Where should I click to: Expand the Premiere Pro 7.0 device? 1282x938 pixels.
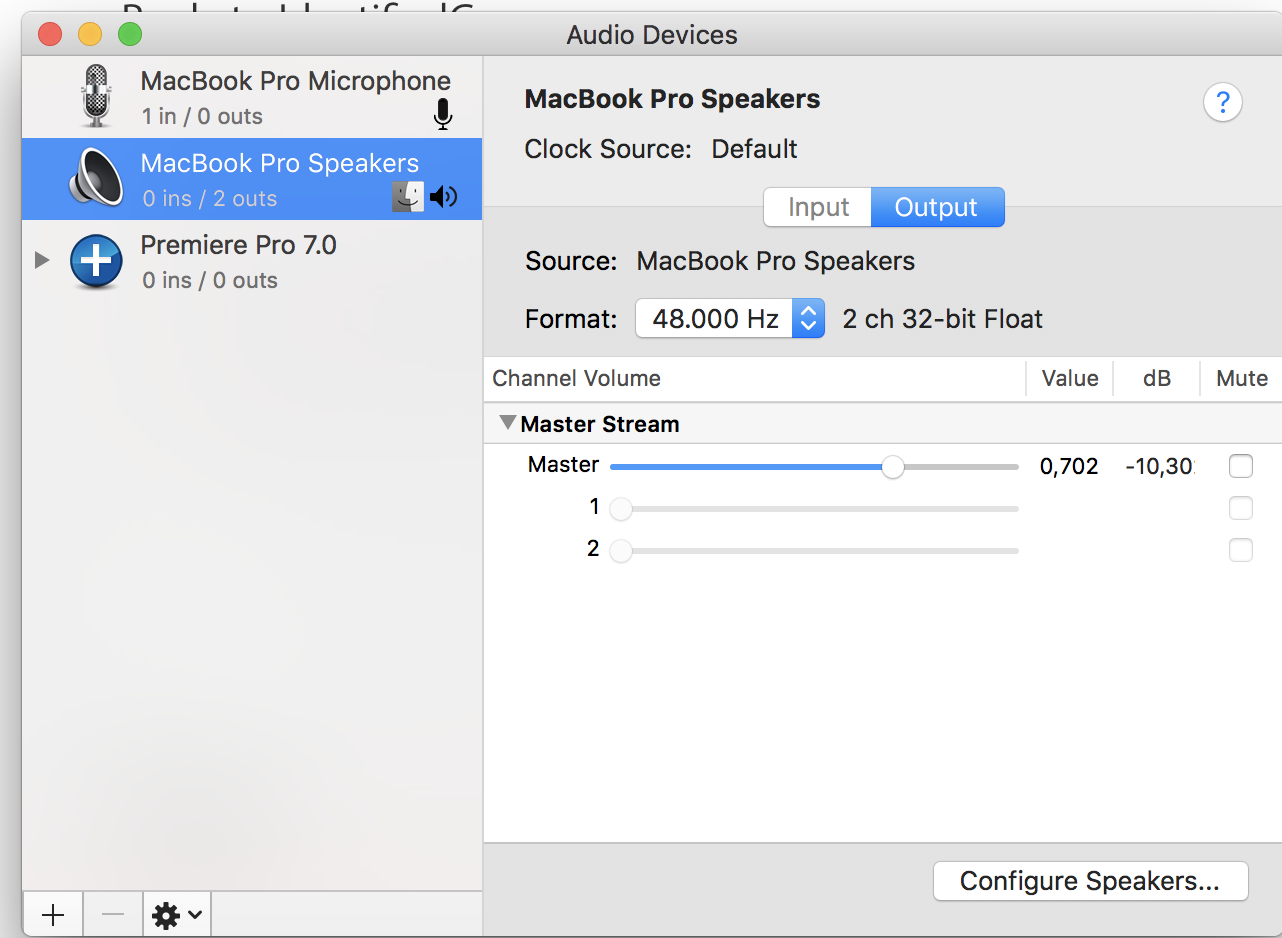41,260
